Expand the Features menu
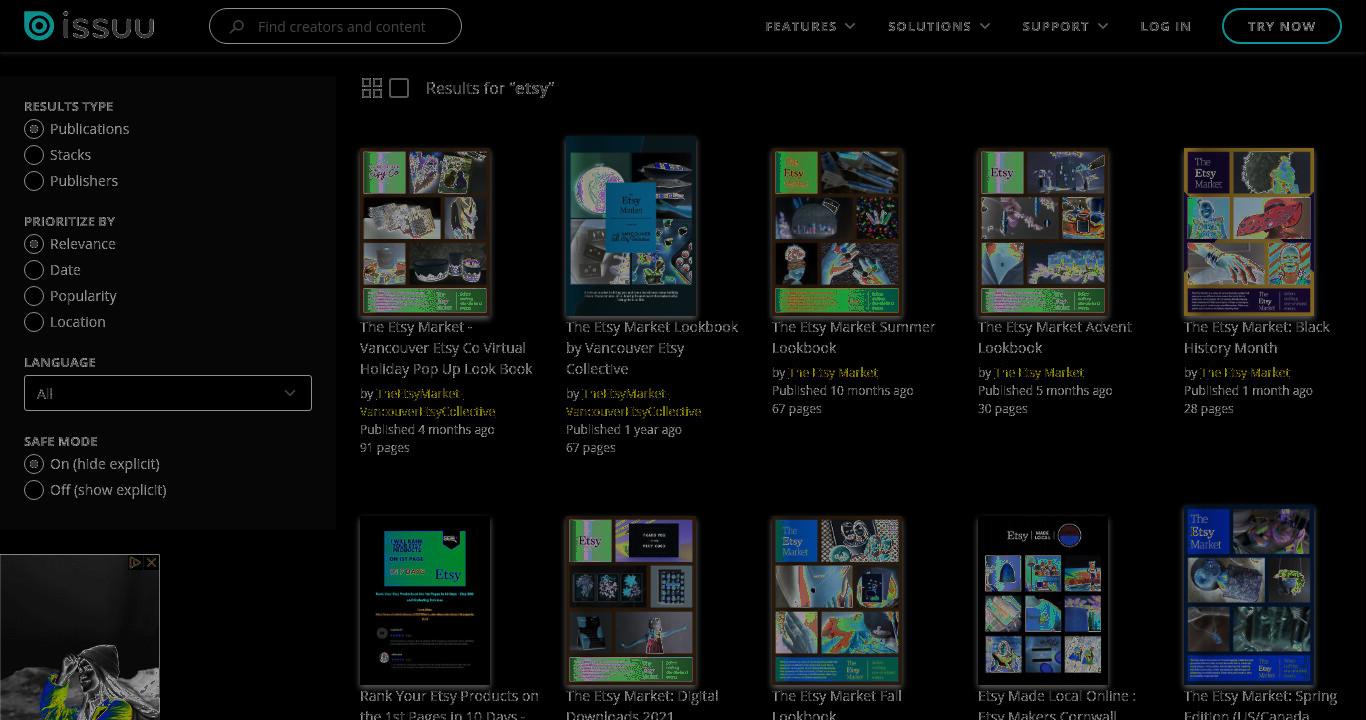 (810, 26)
